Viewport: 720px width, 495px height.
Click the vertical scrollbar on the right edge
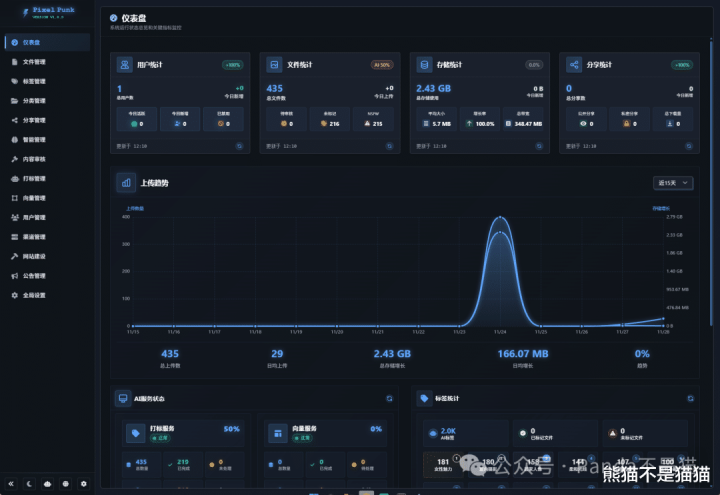(x=711, y=184)
